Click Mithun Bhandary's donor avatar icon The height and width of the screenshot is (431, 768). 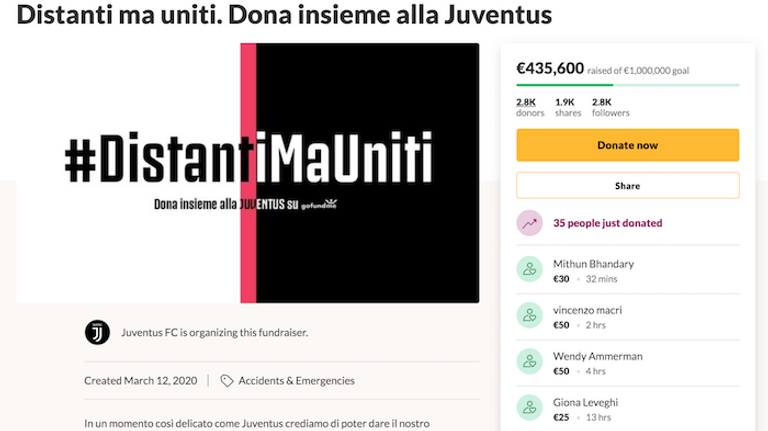[x=529, y=270]
